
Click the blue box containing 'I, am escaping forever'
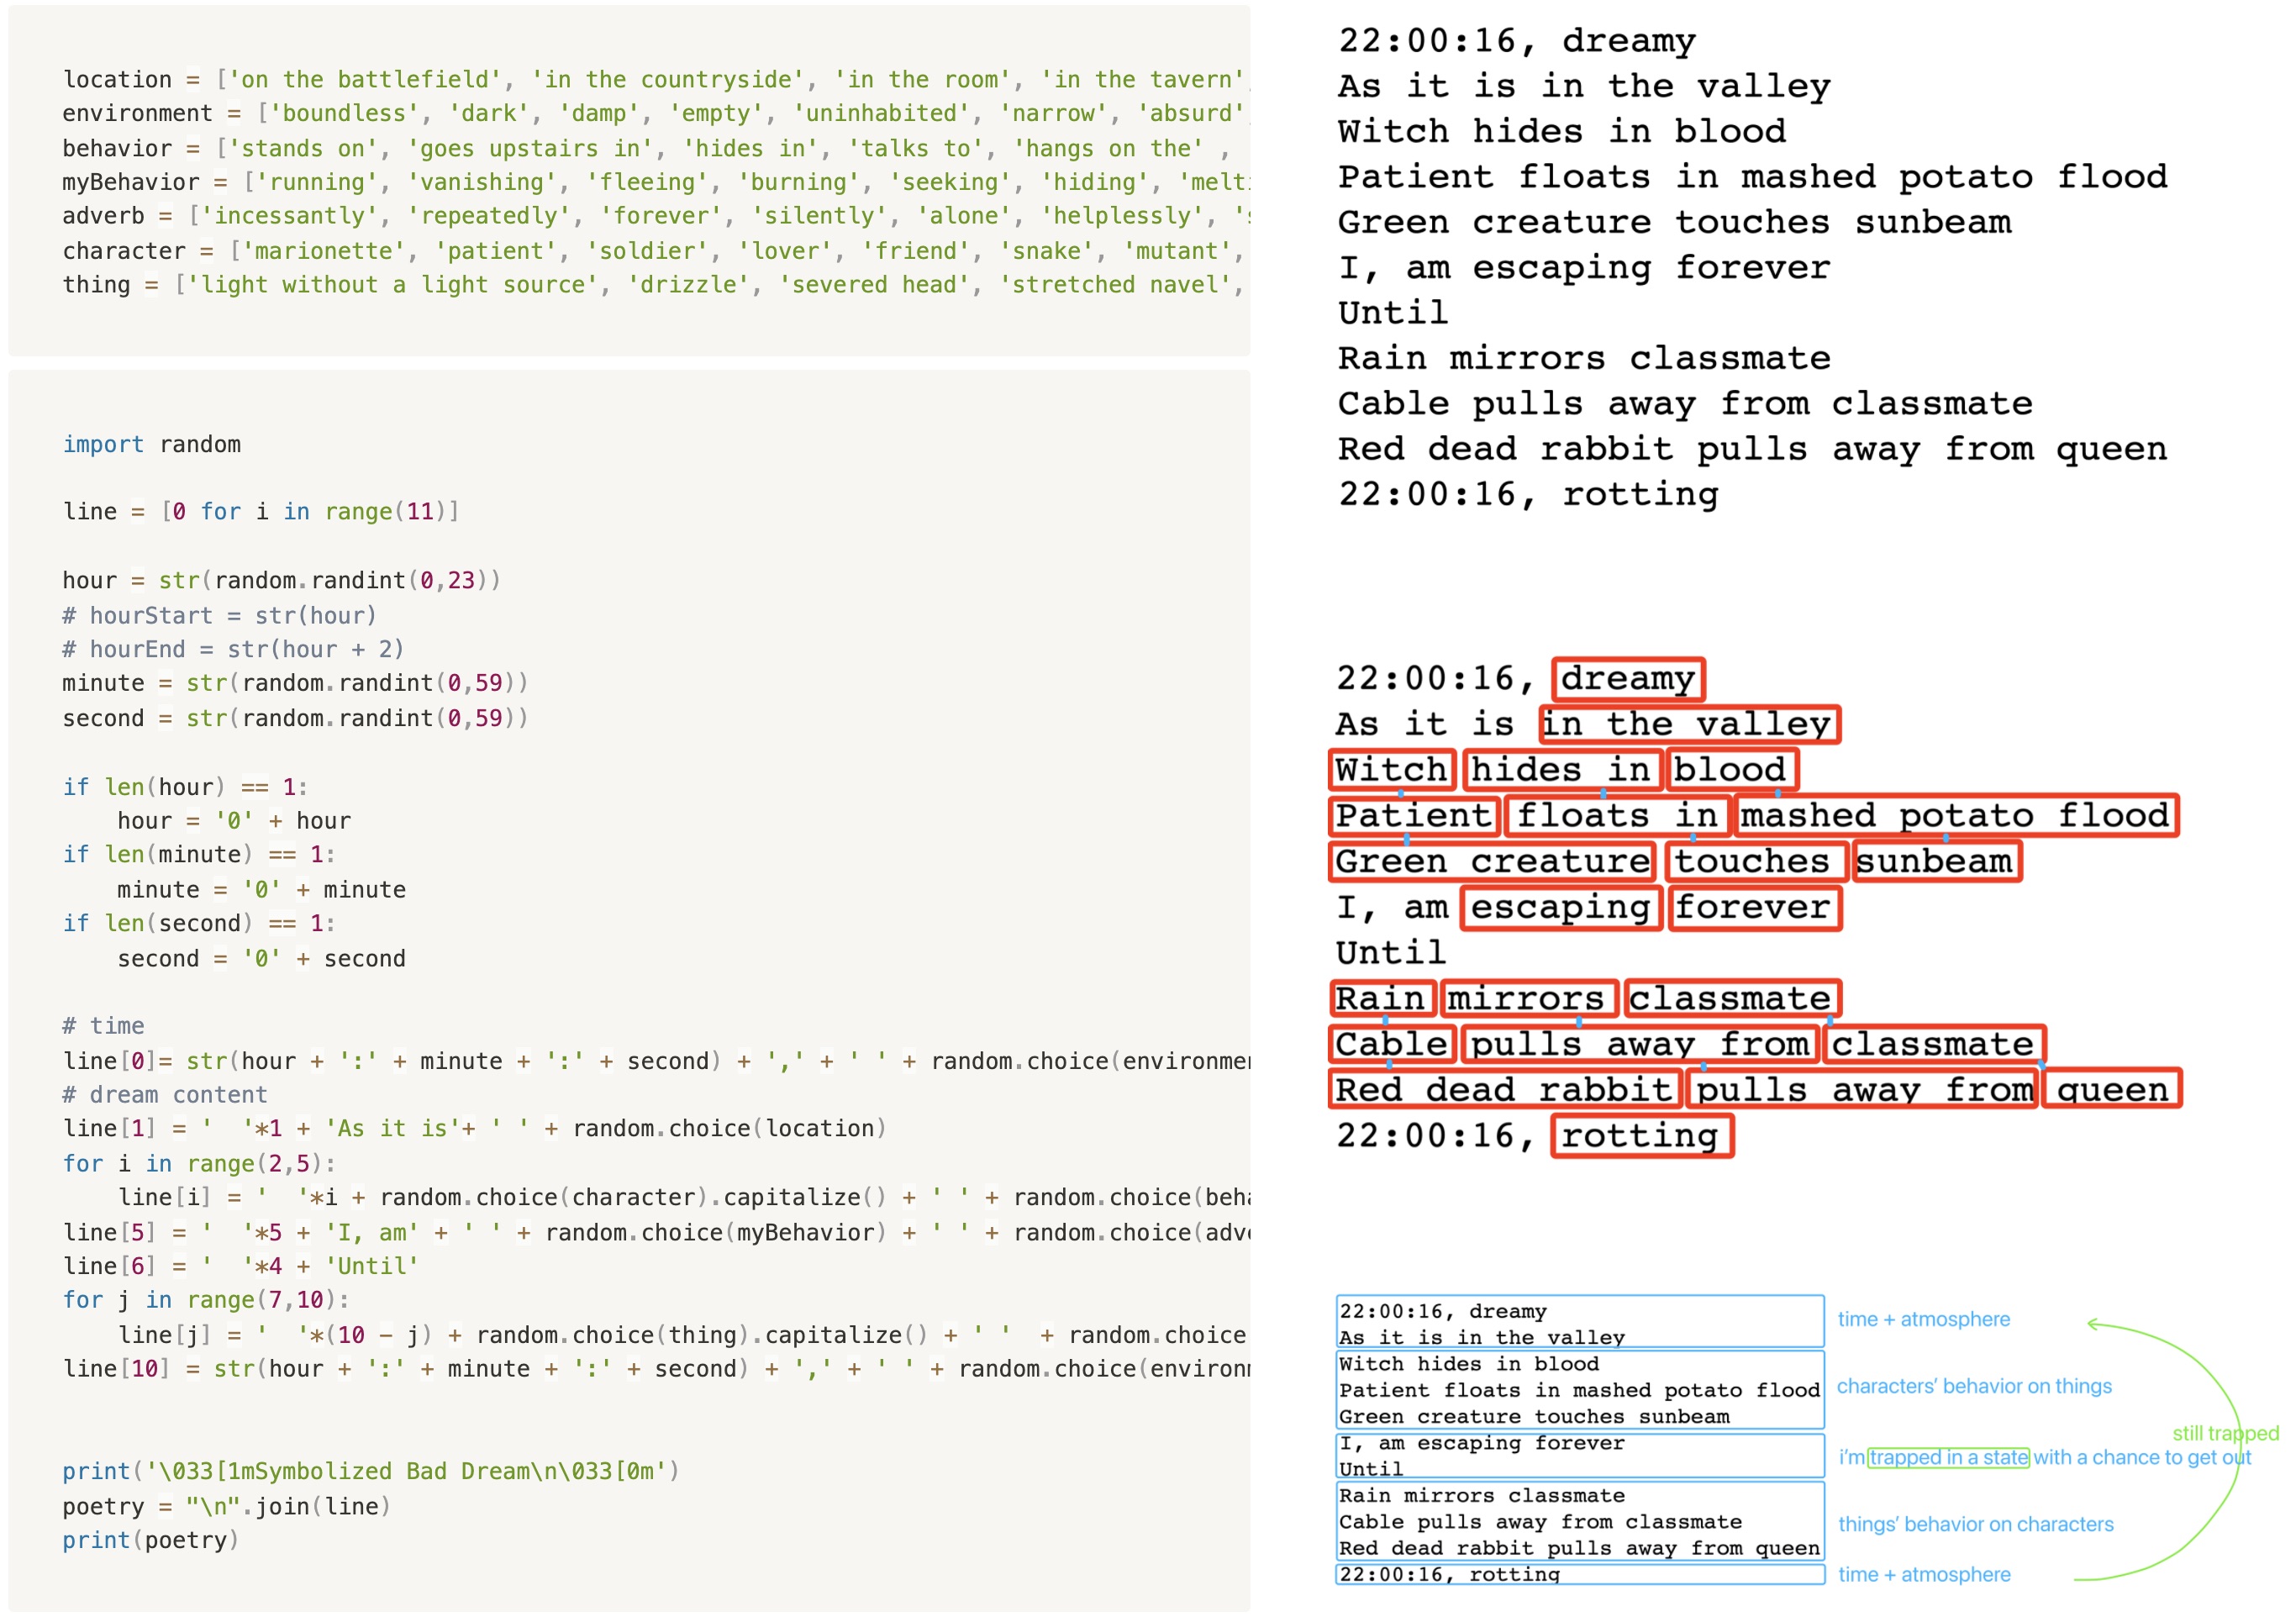tap(1578, 1455)
